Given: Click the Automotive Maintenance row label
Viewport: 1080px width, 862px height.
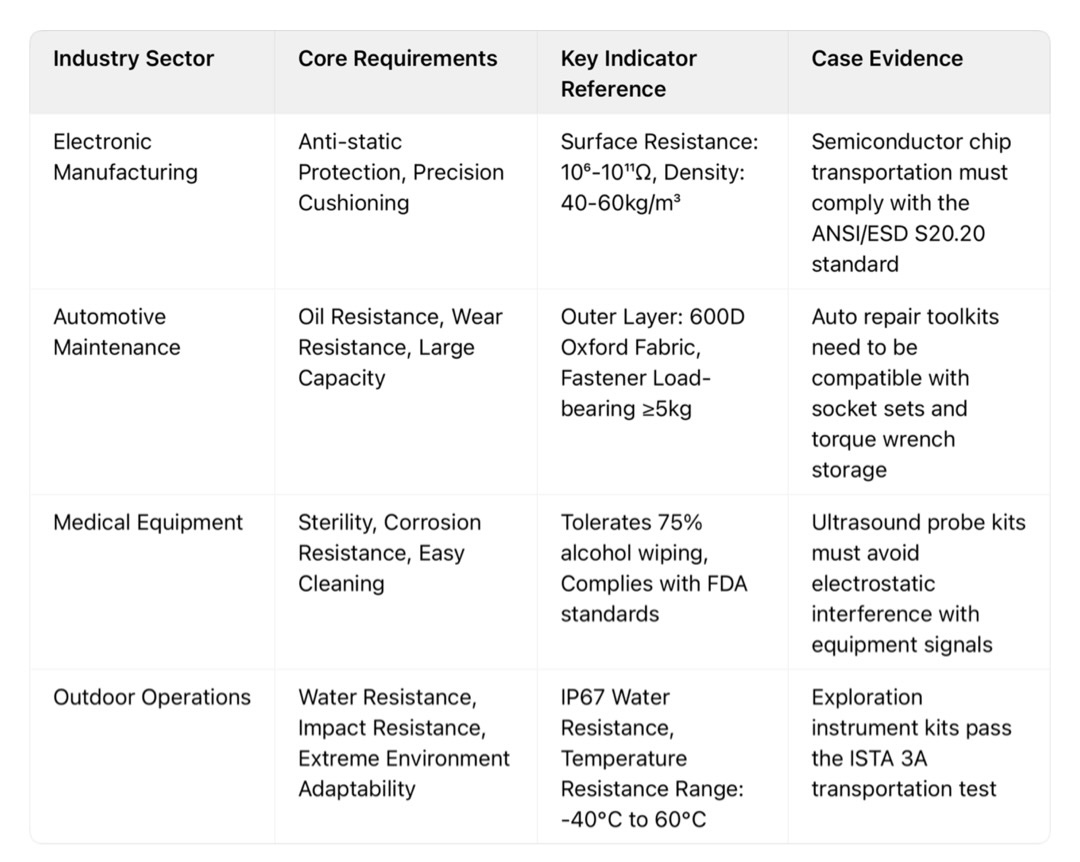Looking at the screenshot, I should [x=116, y=332].
